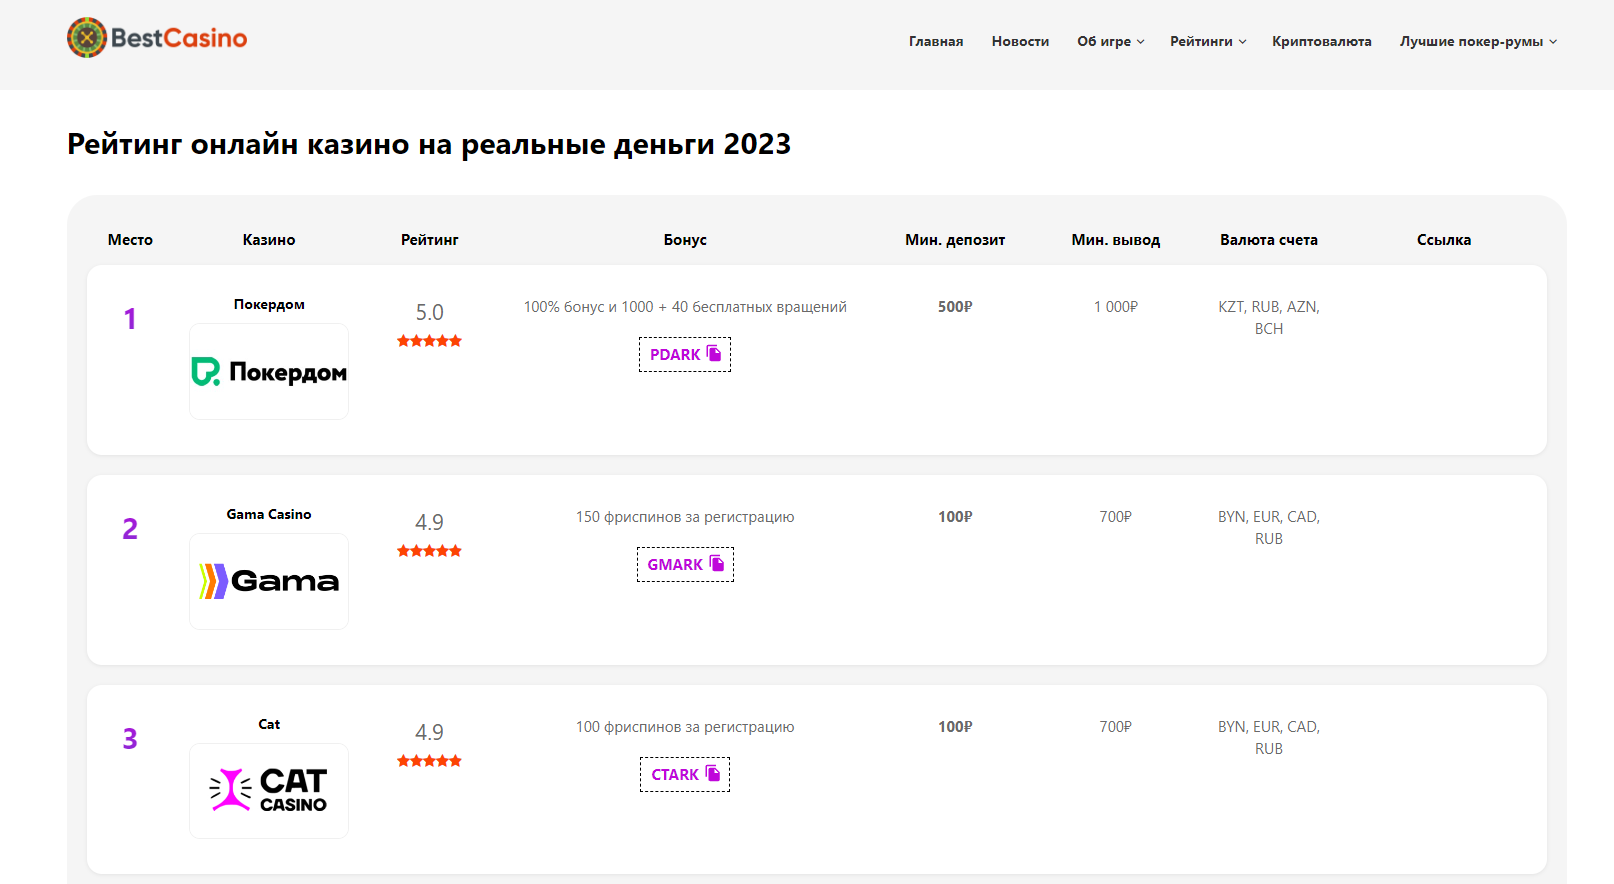1614x884 pixels.
Task: Click the Ссылка column header
Action: pyautogui.click(x=1444, y=240)
